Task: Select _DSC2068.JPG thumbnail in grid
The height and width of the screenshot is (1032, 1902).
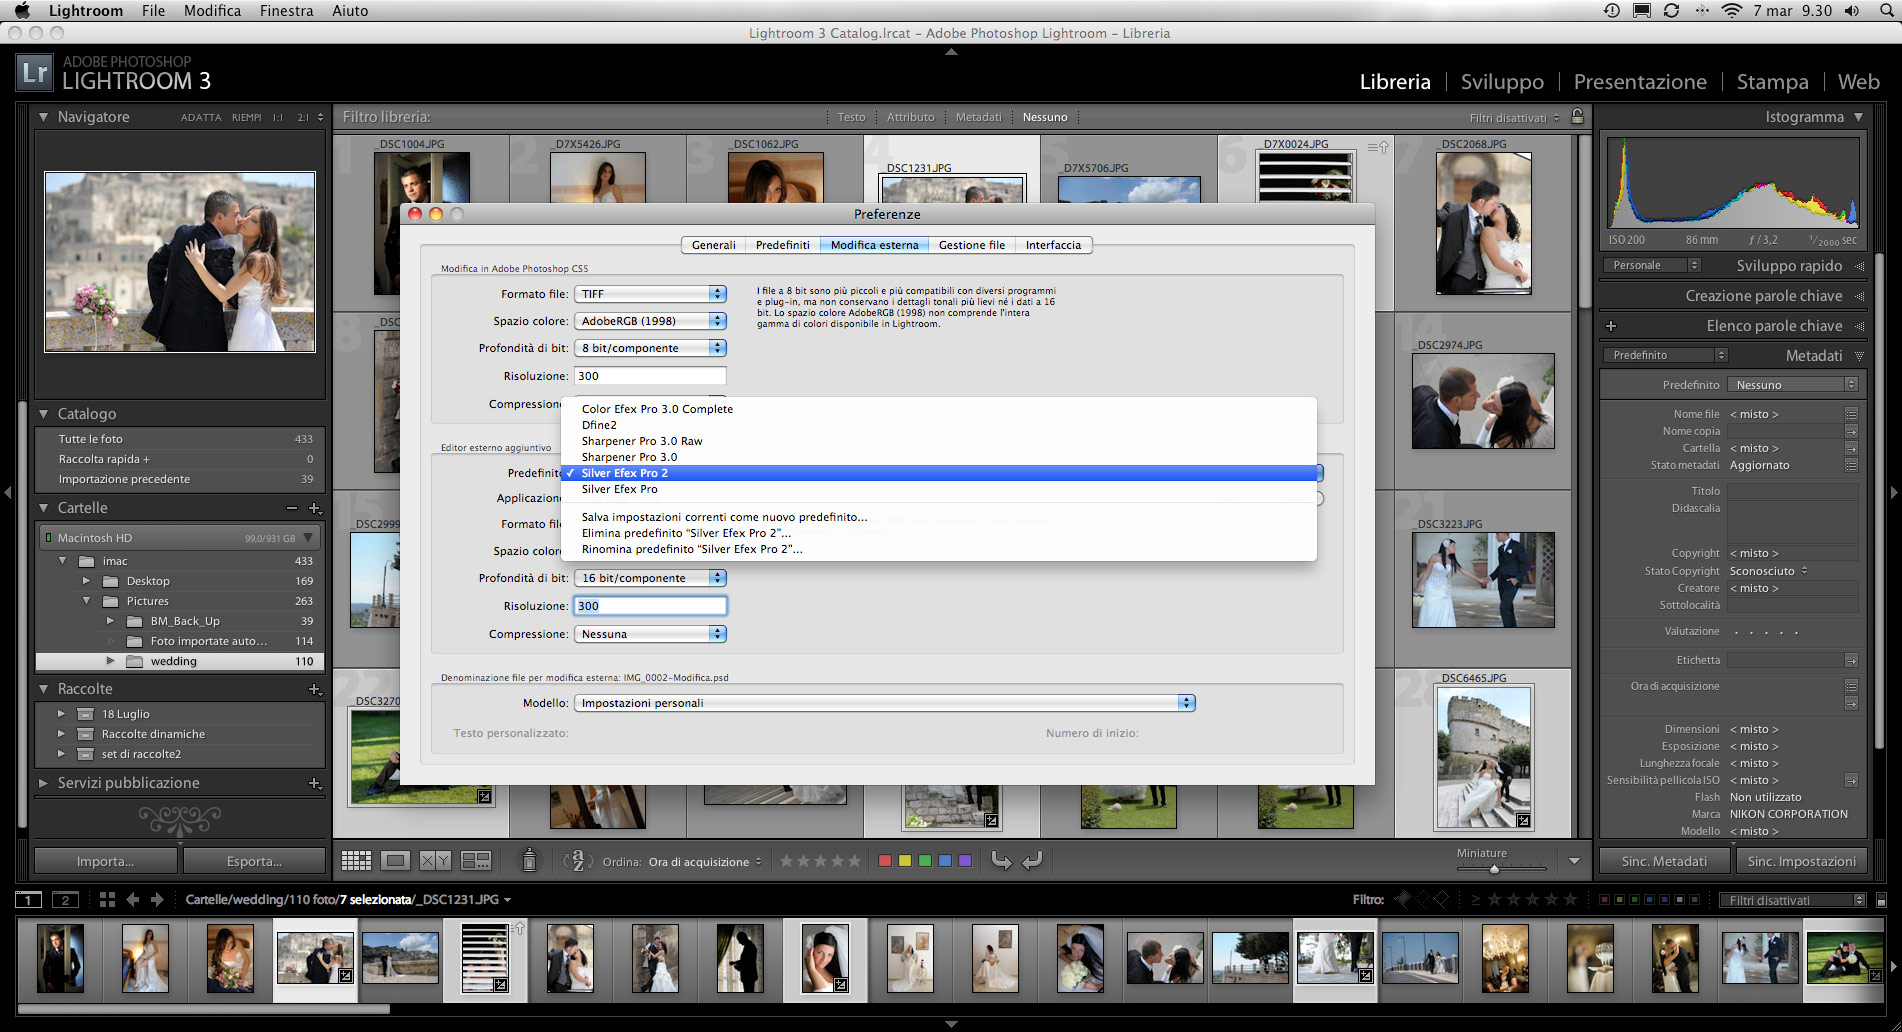Action: [1483, 223]
